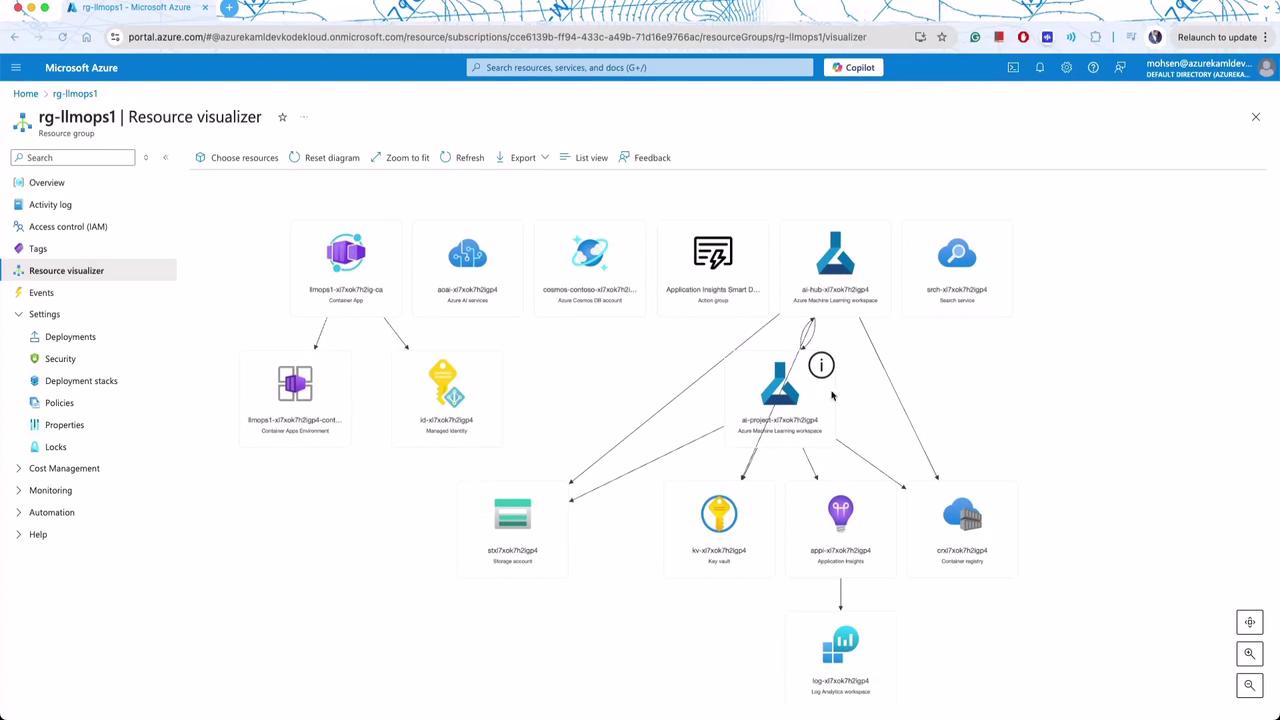Open portal settings gear
Viewport: 1280px width, 720px height.
tap(1066, 68)
